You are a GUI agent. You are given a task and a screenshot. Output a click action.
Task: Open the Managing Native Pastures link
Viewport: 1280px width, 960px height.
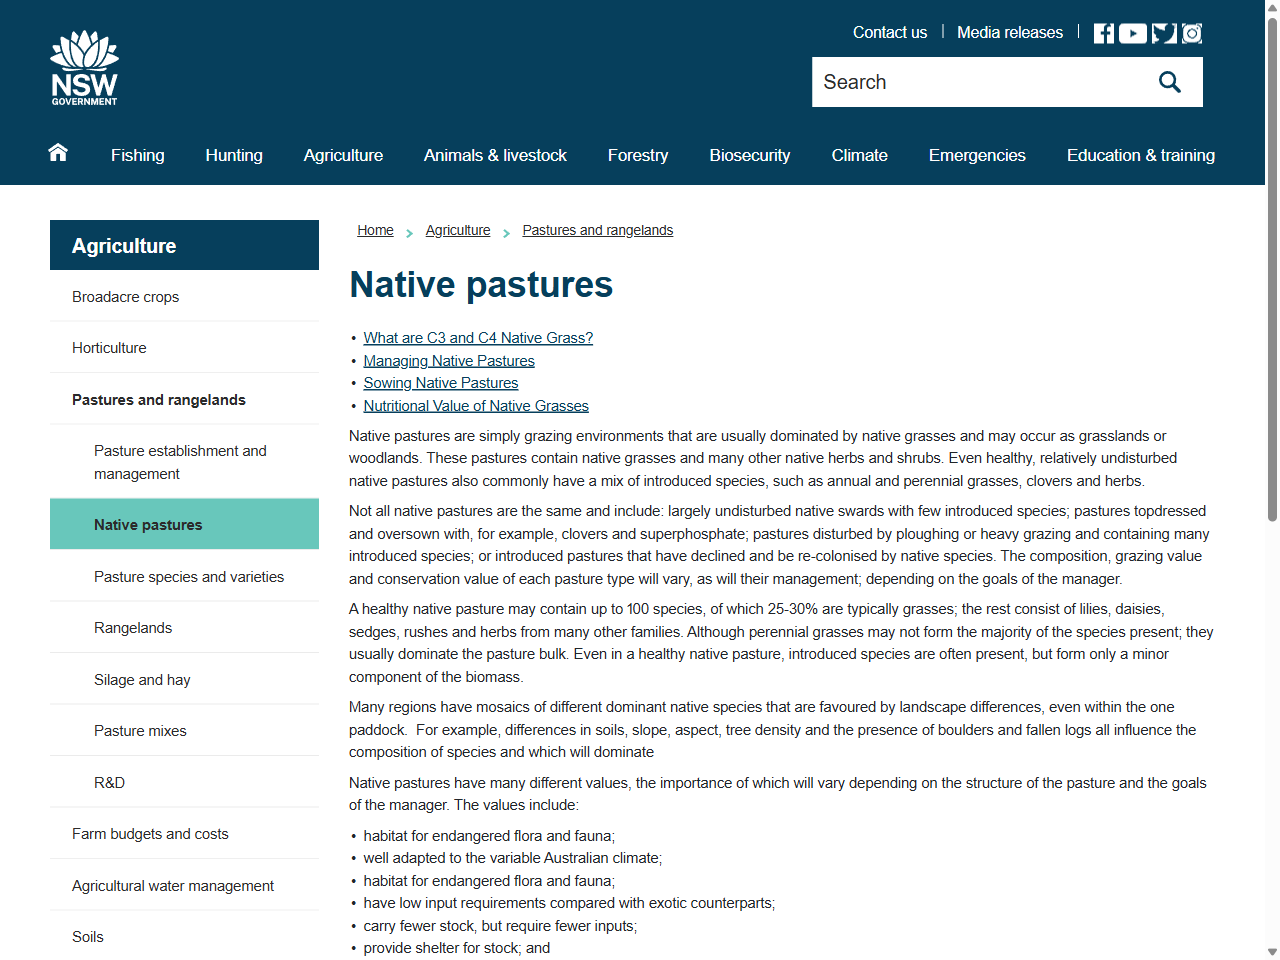448,360
